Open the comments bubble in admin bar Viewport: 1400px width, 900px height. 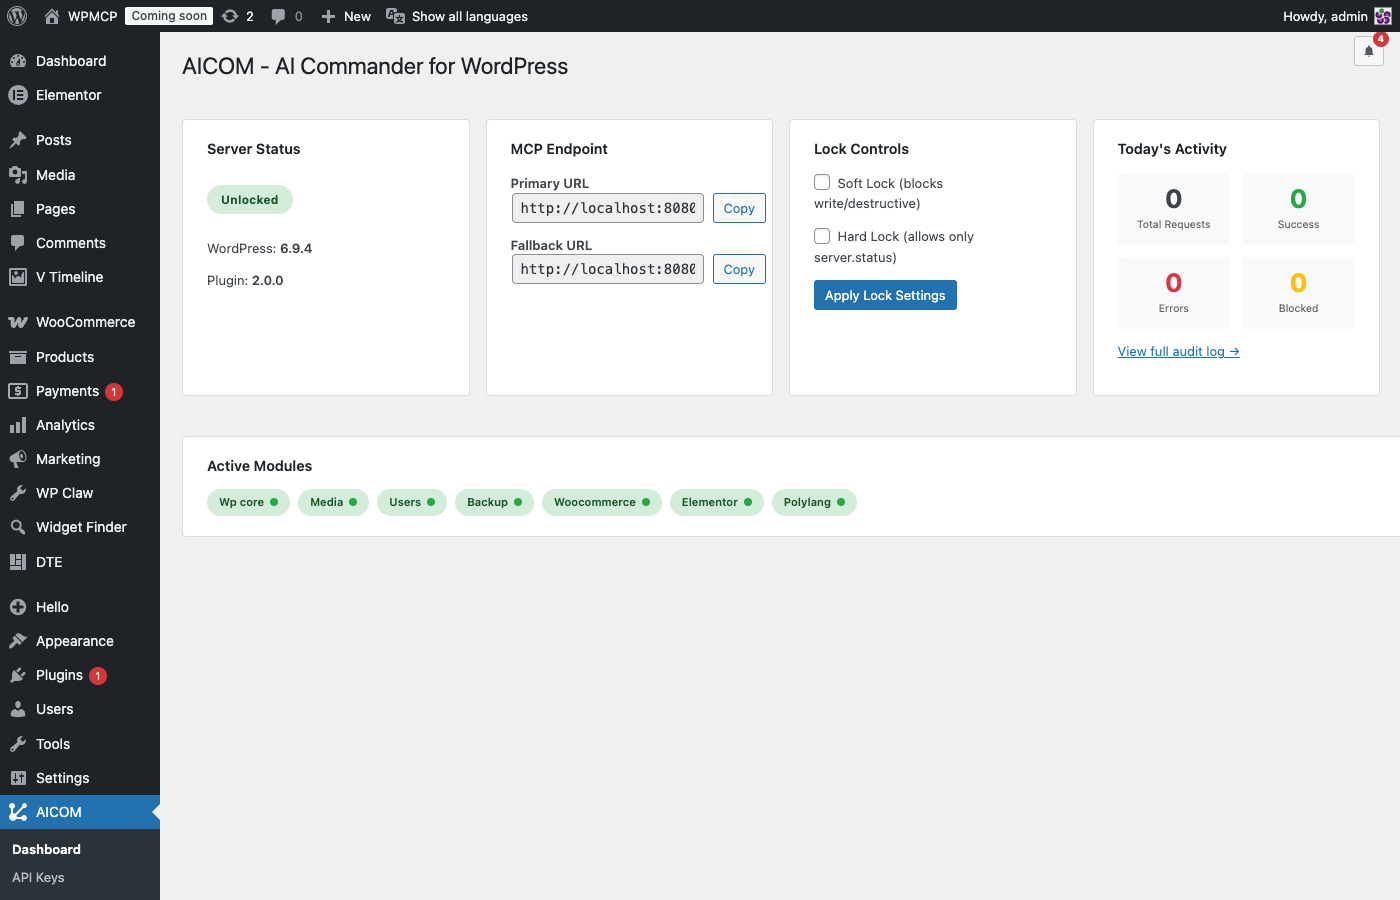pos(278,16)
